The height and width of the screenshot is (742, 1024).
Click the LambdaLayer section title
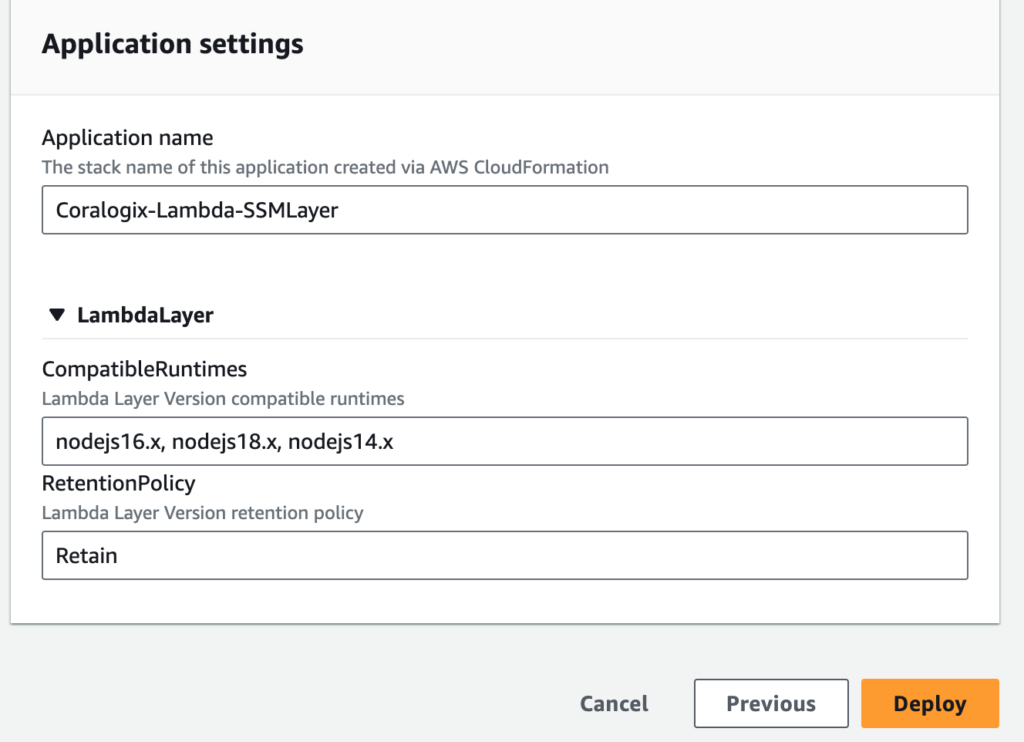(145, 315)
